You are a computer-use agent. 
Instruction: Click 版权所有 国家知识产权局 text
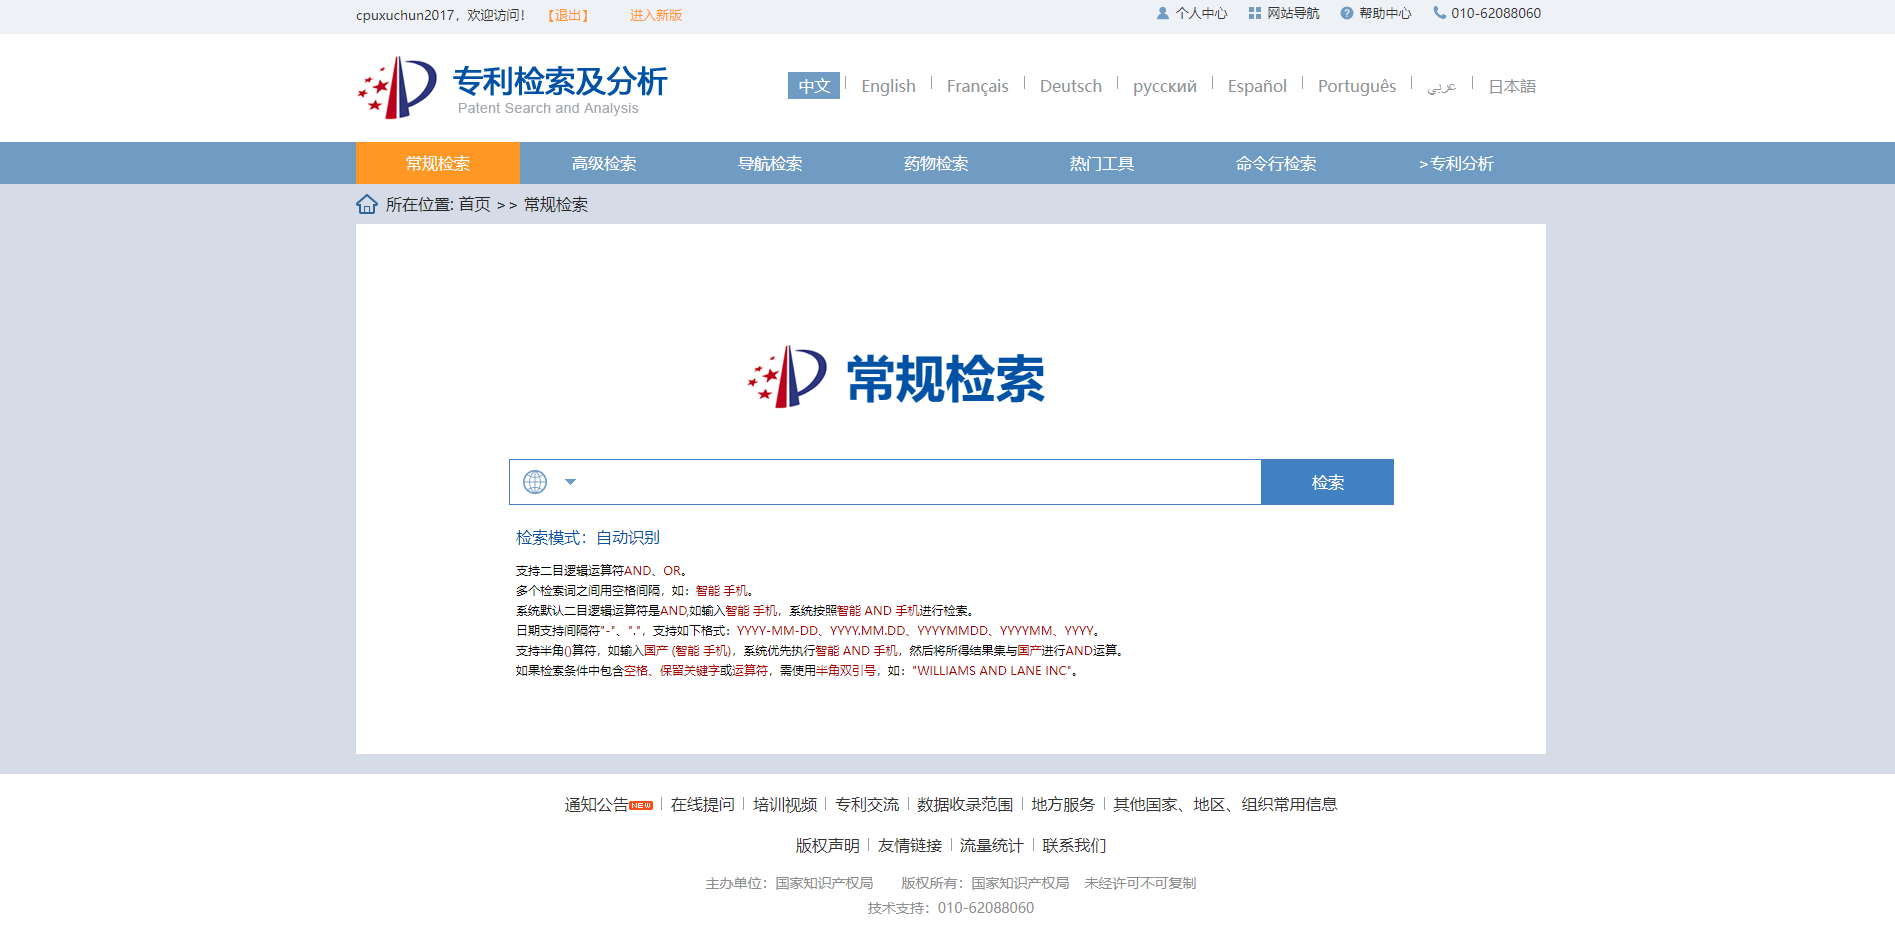[x=985, y=883]
